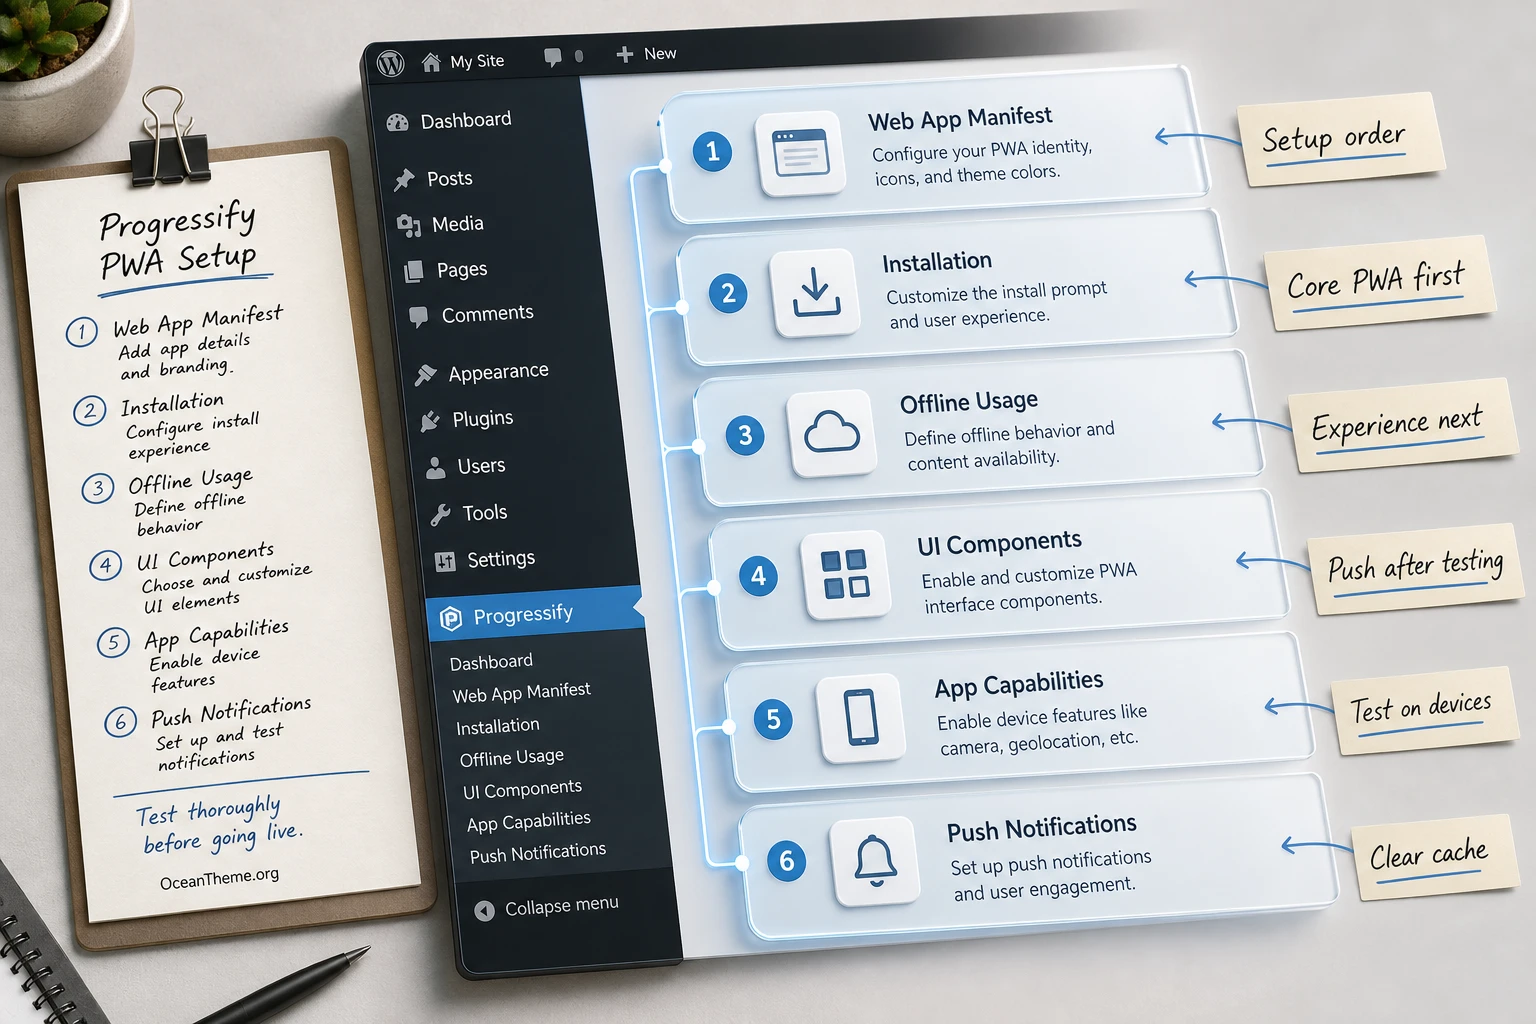Open the My Site link

(463, 62)
